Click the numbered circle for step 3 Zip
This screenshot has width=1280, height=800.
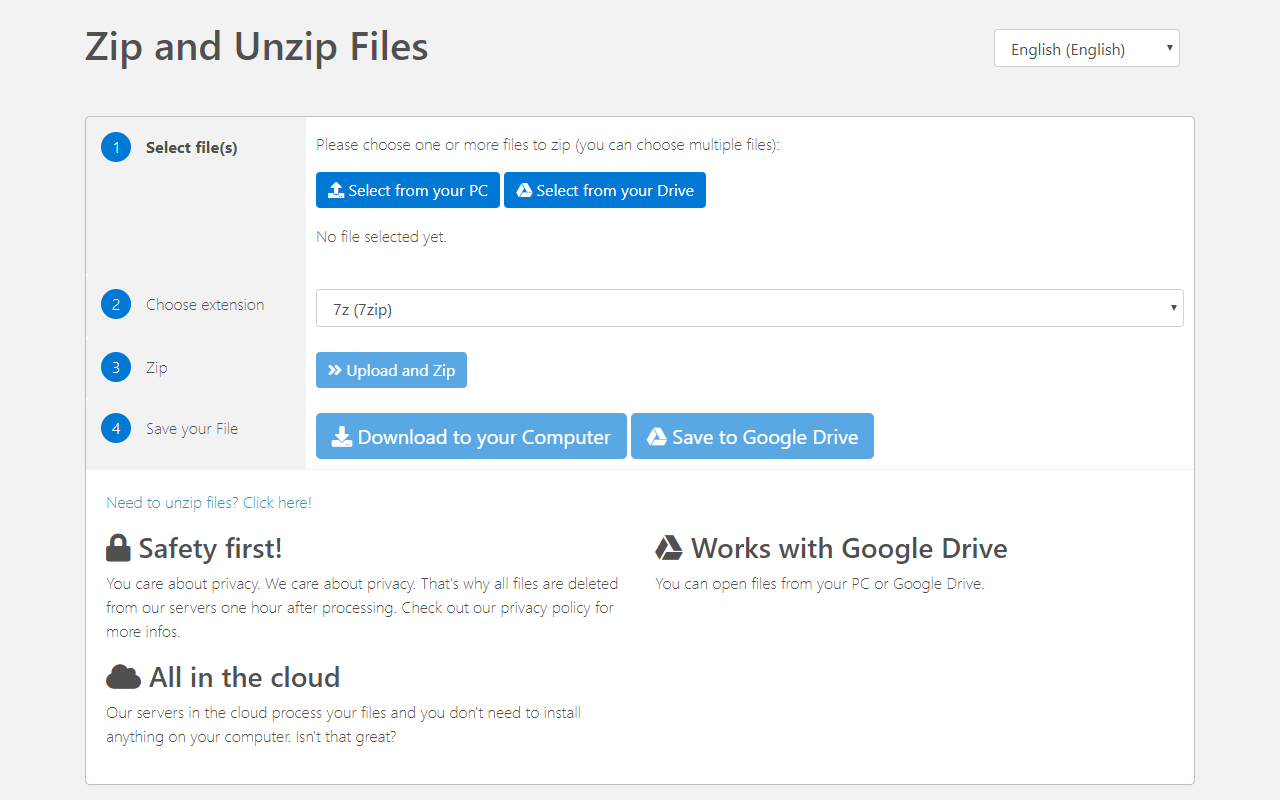[x=115, y=367]
